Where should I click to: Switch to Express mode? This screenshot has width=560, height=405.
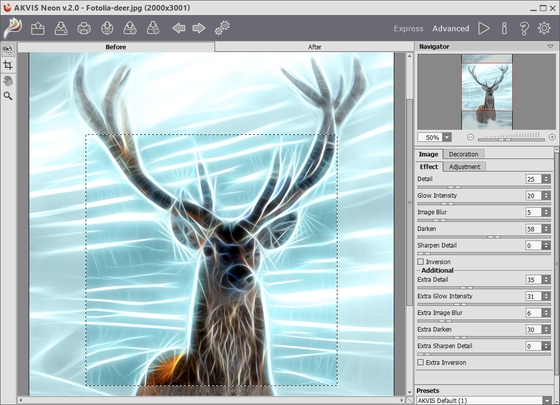point(408,29)
